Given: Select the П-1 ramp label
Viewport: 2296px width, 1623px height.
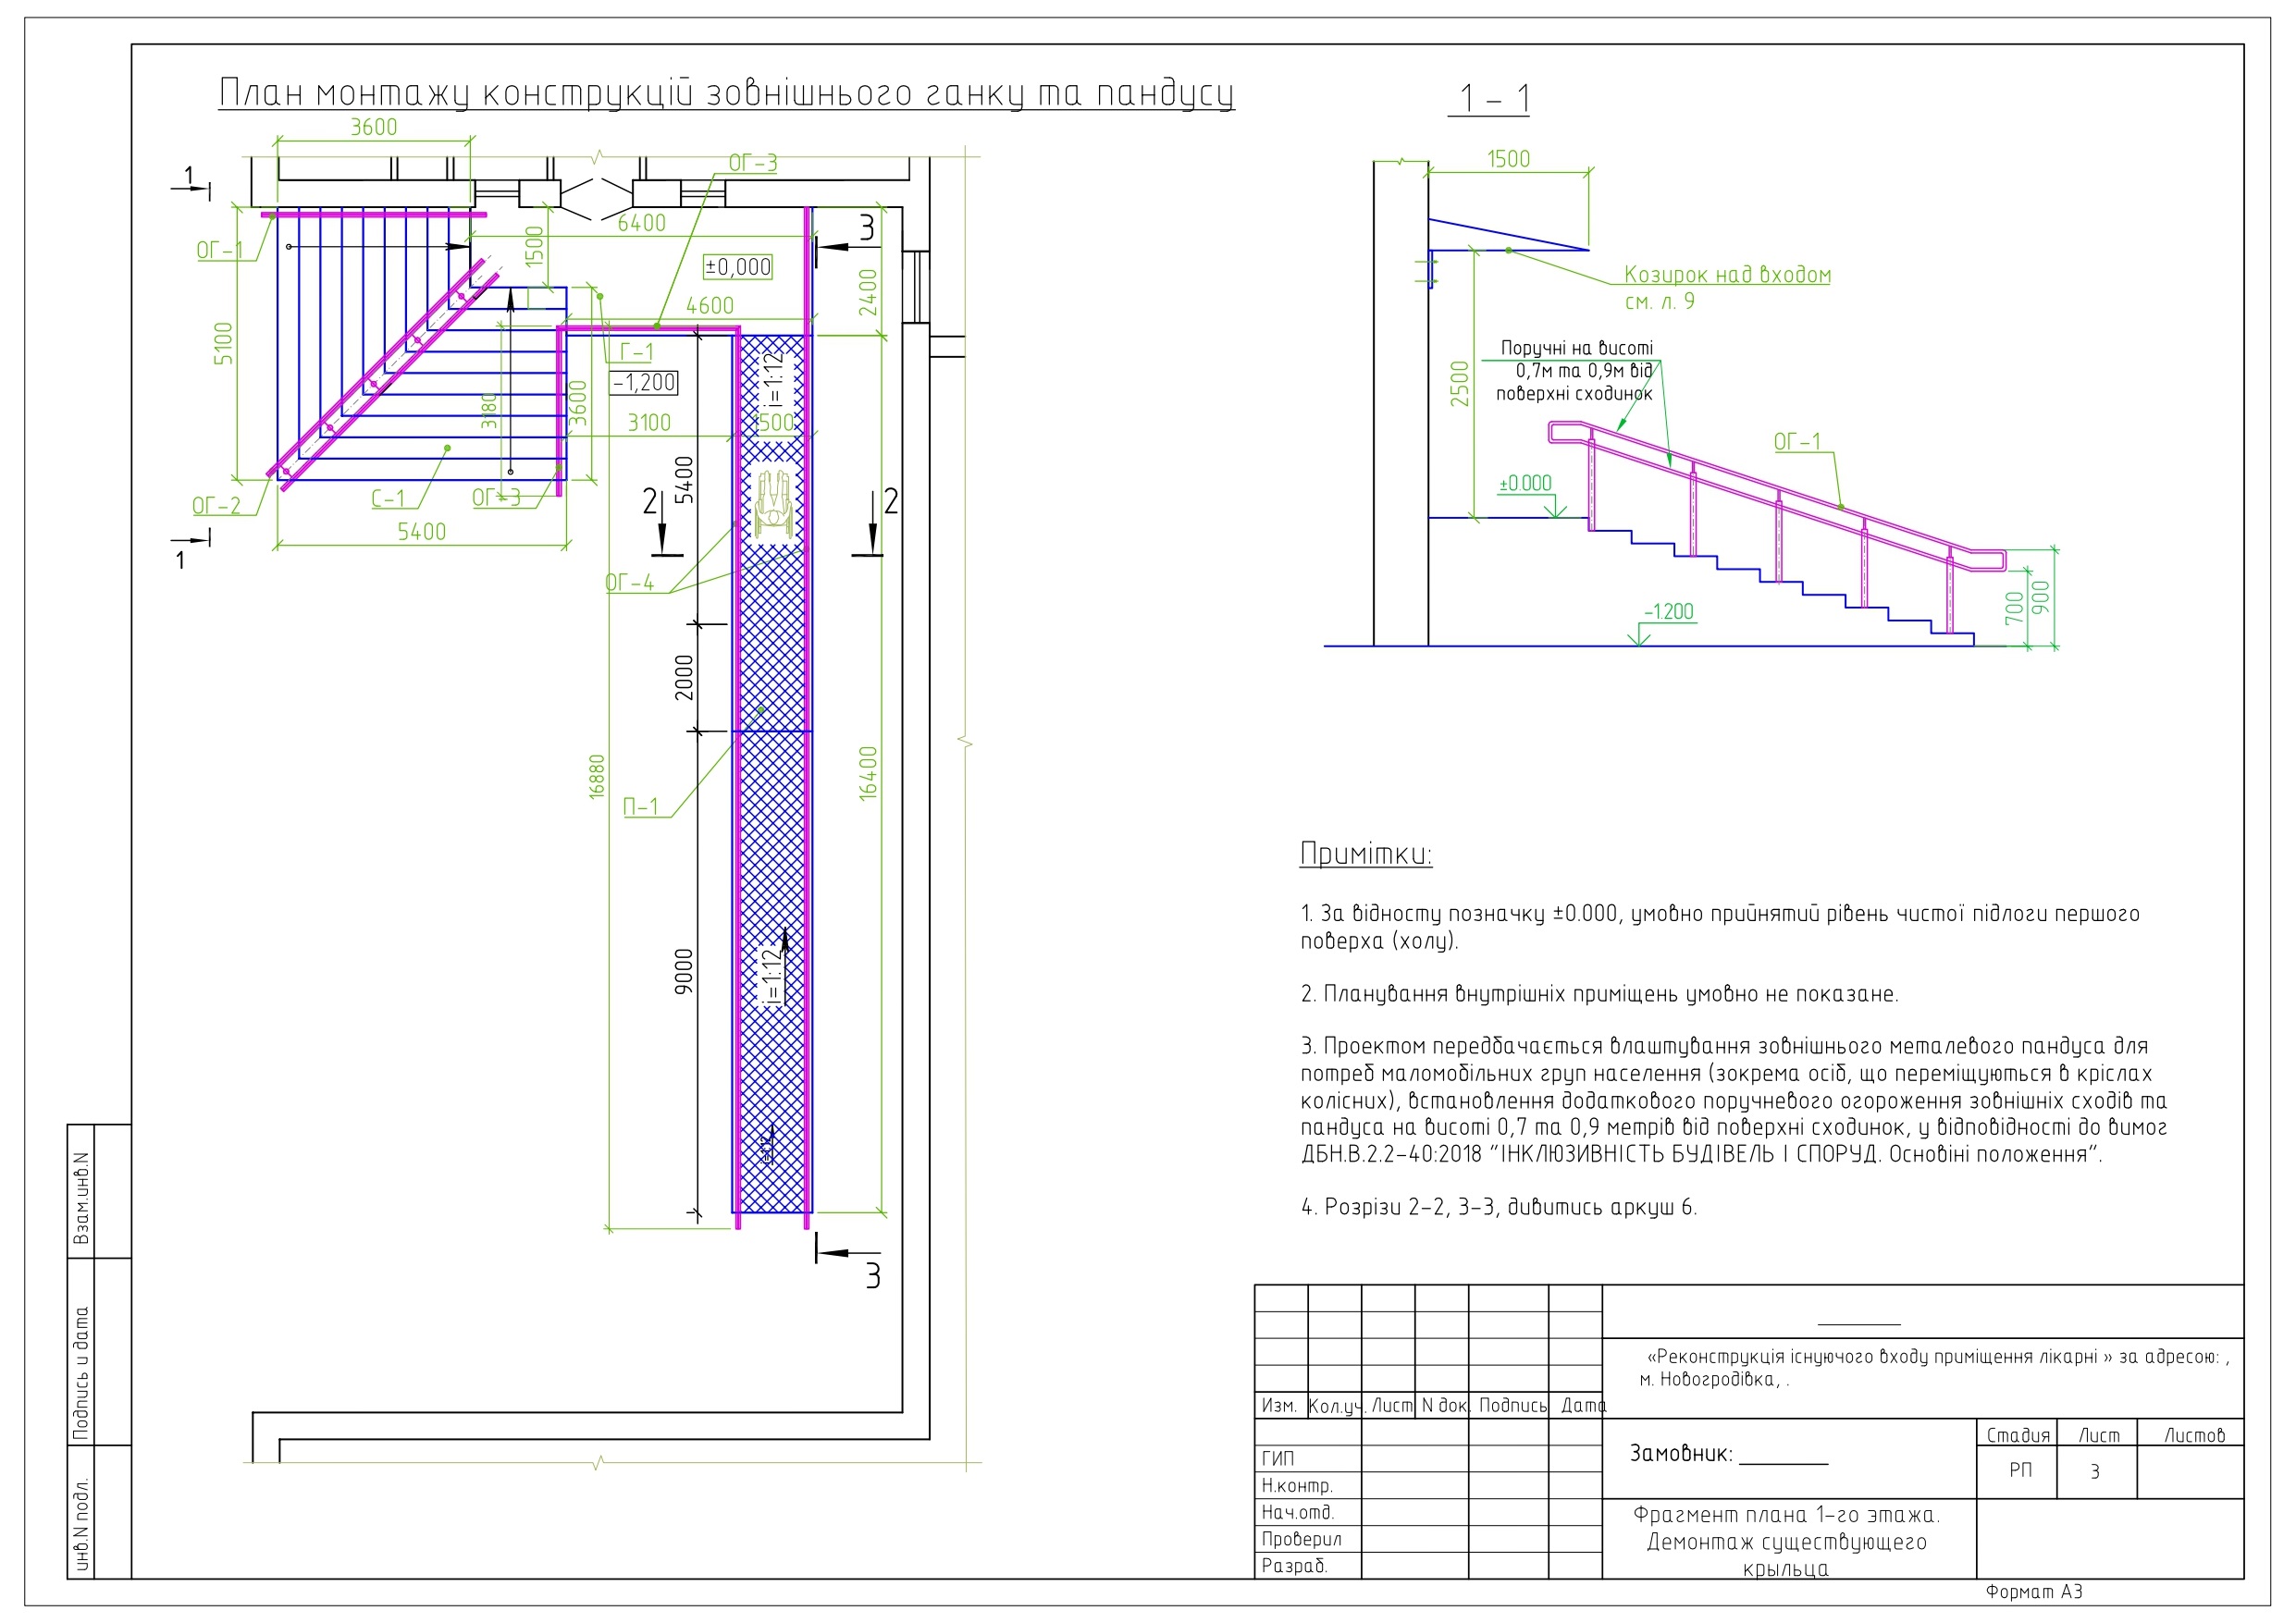Looking at the screenshot, I should 641,806.
